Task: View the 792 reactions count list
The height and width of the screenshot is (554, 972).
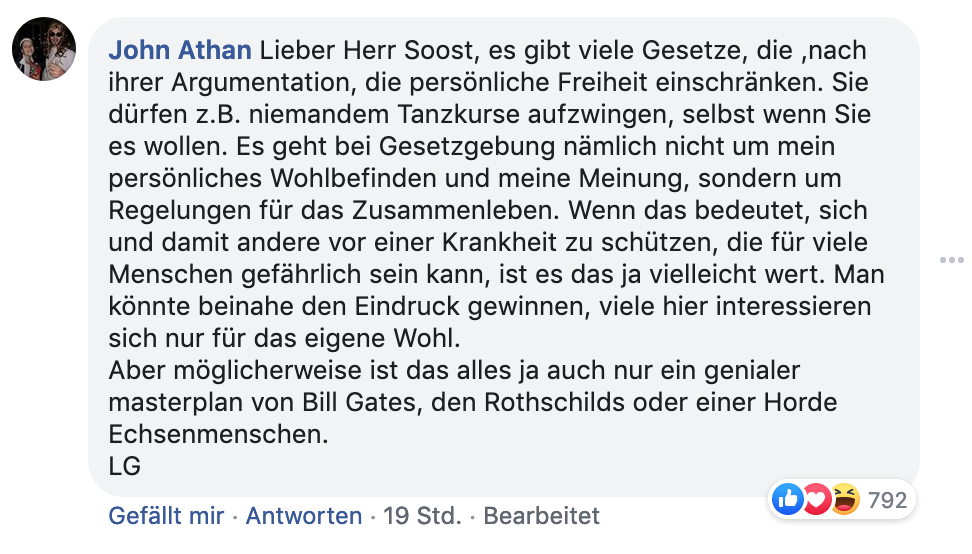Action: click(x=887, y=499)
